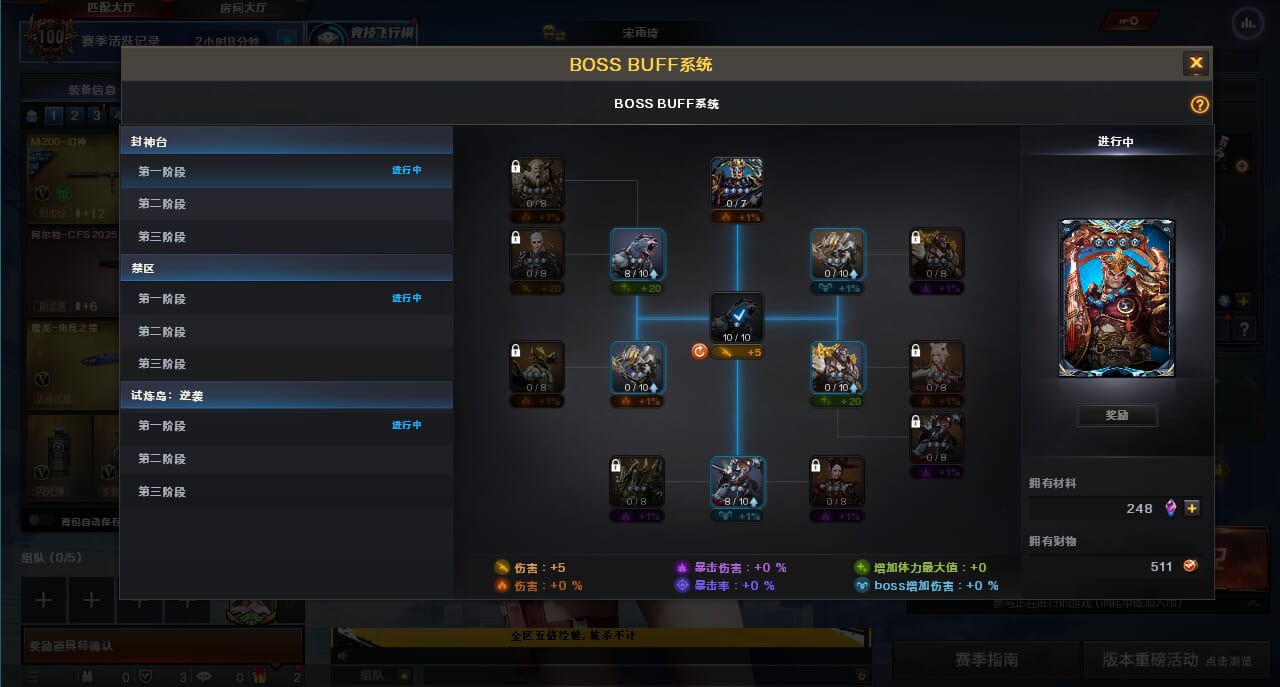
Task: Click the yellow plus next to 248 materials
Action: pyautogui.click(x=1191, y=508)
